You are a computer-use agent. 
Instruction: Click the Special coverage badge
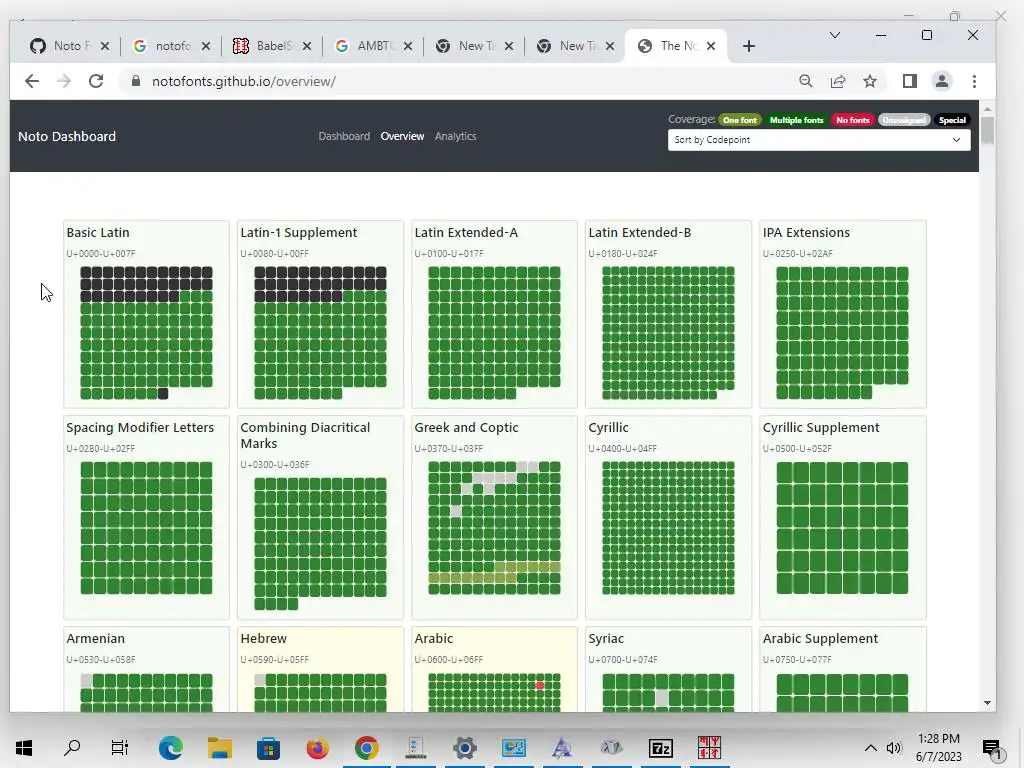pos(952,120)
